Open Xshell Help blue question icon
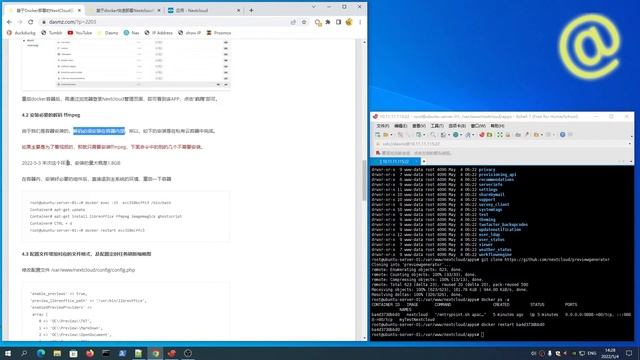 (562, 135)
